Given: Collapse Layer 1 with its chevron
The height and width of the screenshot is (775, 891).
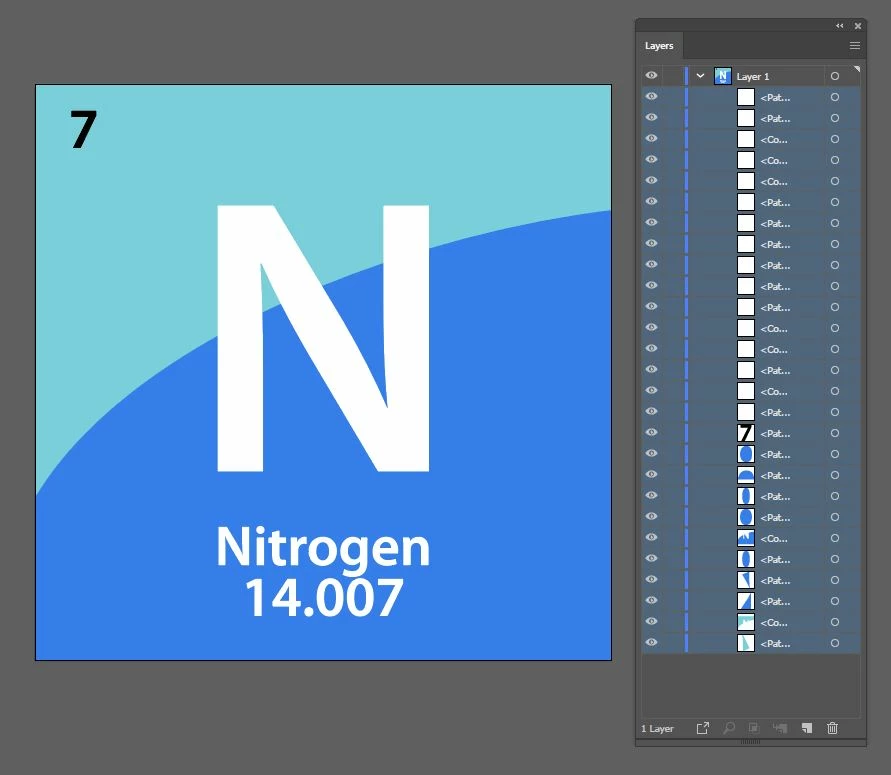Looking at the screenshot, I should pos(700,76).
